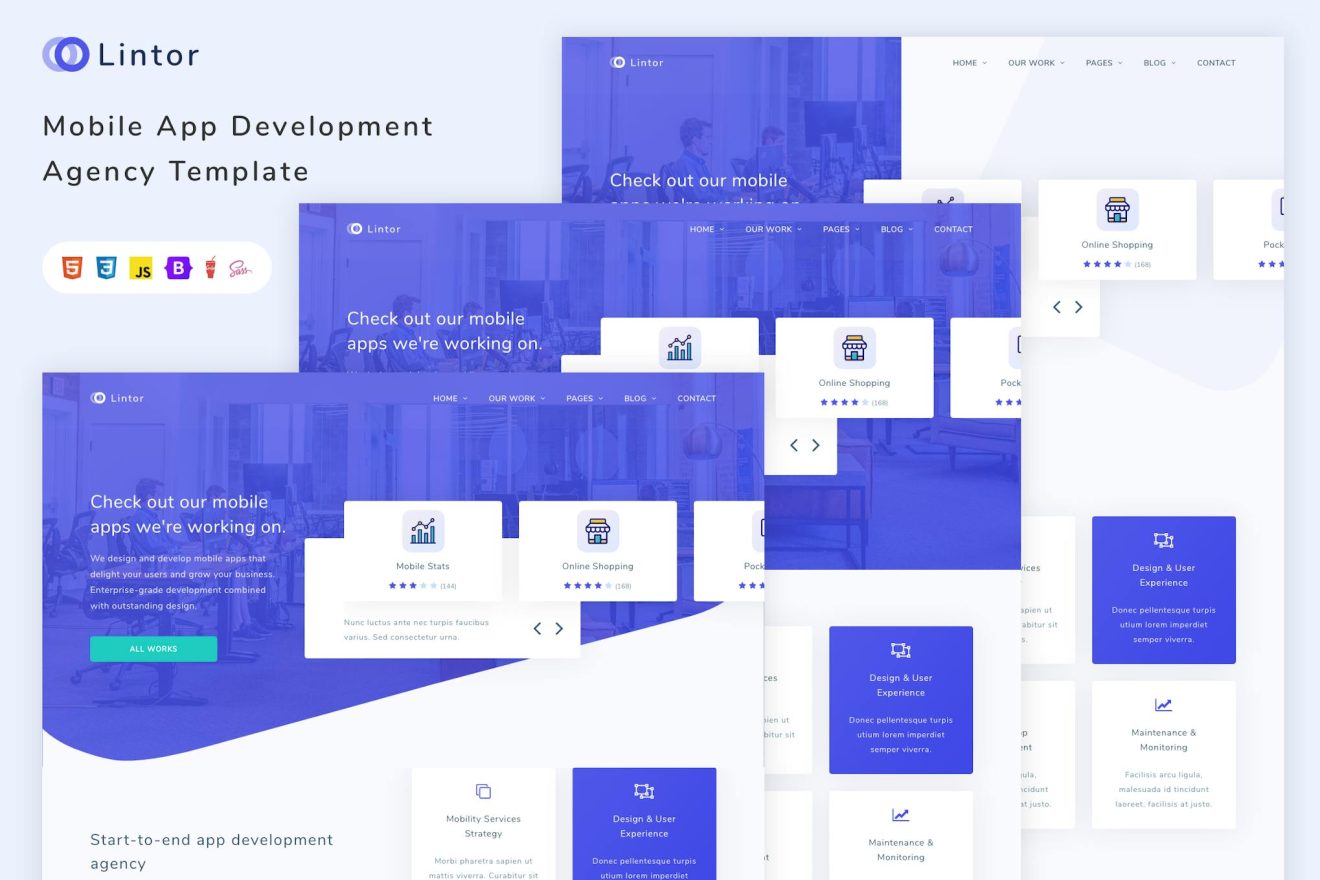Select the CONTACT menu item

pyautogui.click(x=696, y=398)
